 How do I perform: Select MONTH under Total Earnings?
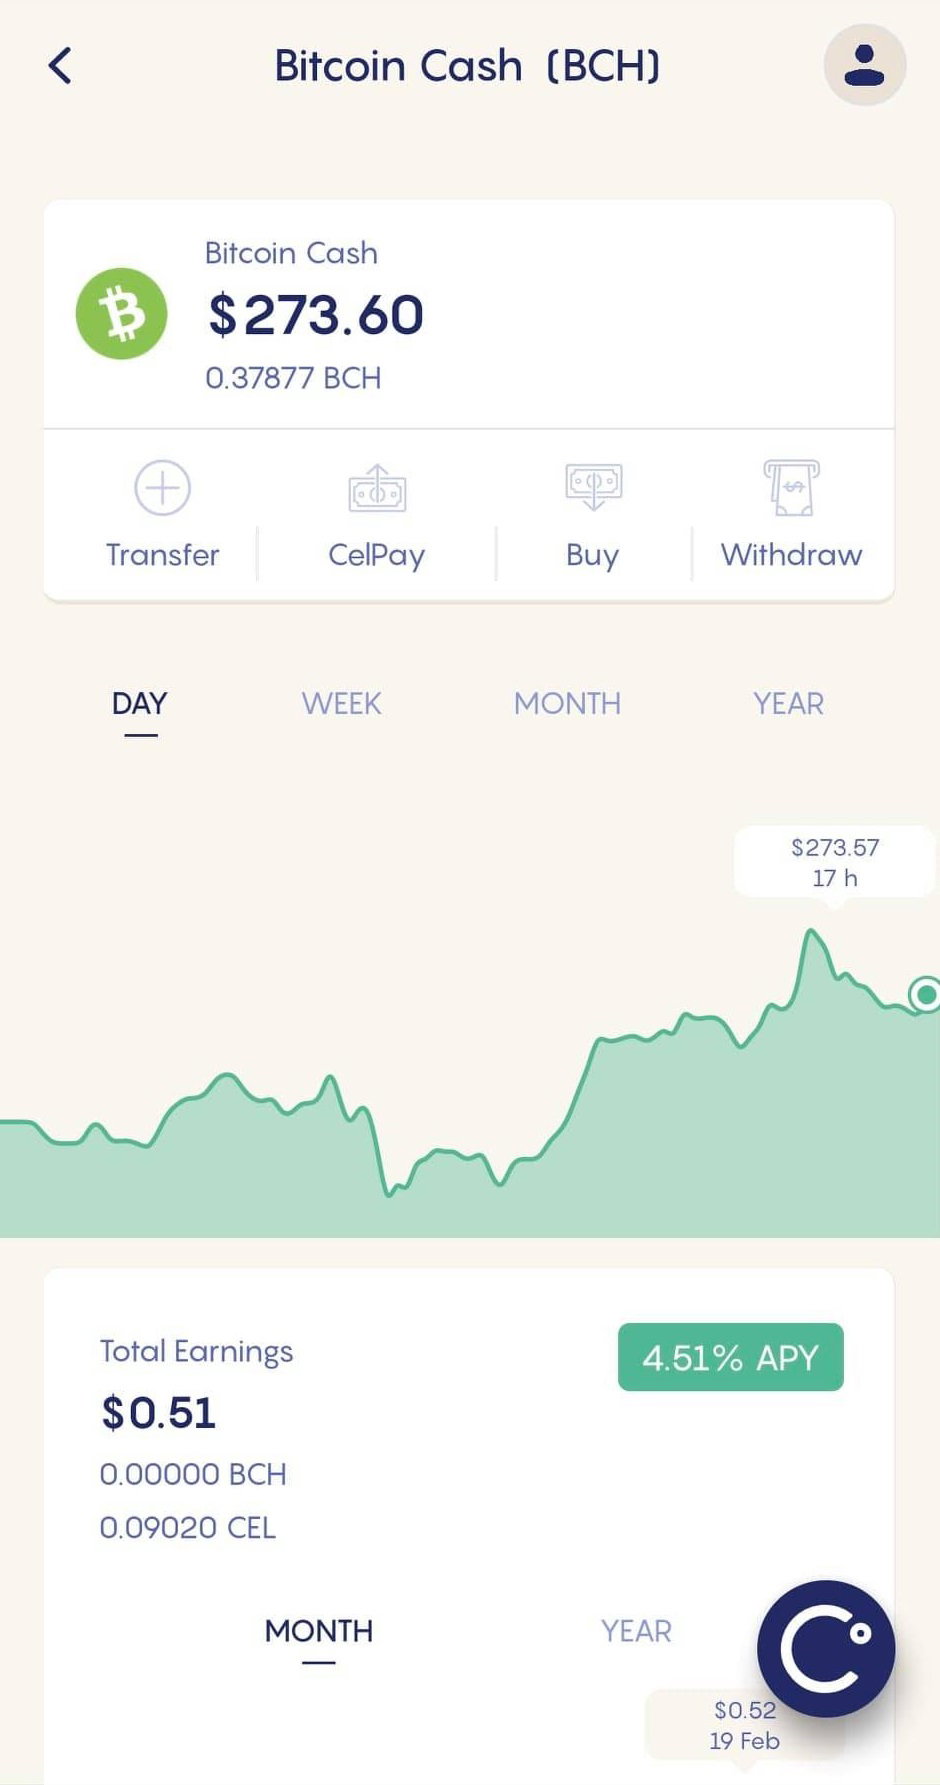click(319, 1631)
